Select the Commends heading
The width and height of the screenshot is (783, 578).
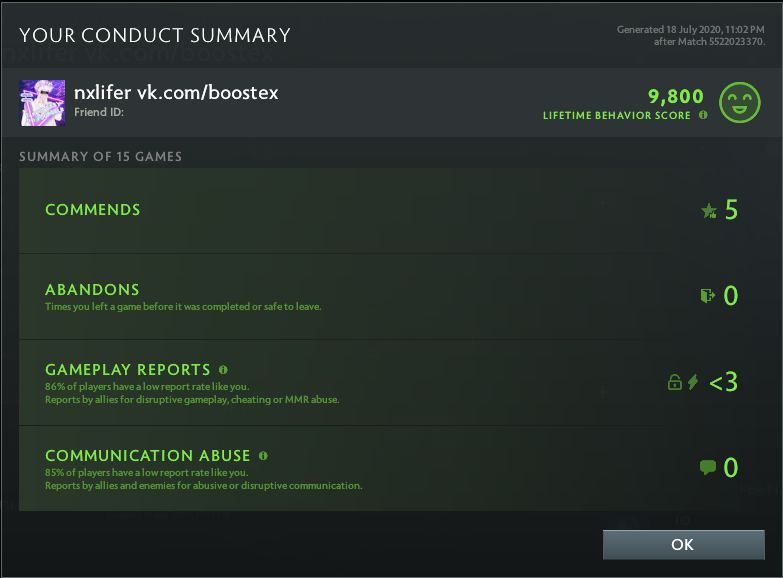click(x=93, y=210)
